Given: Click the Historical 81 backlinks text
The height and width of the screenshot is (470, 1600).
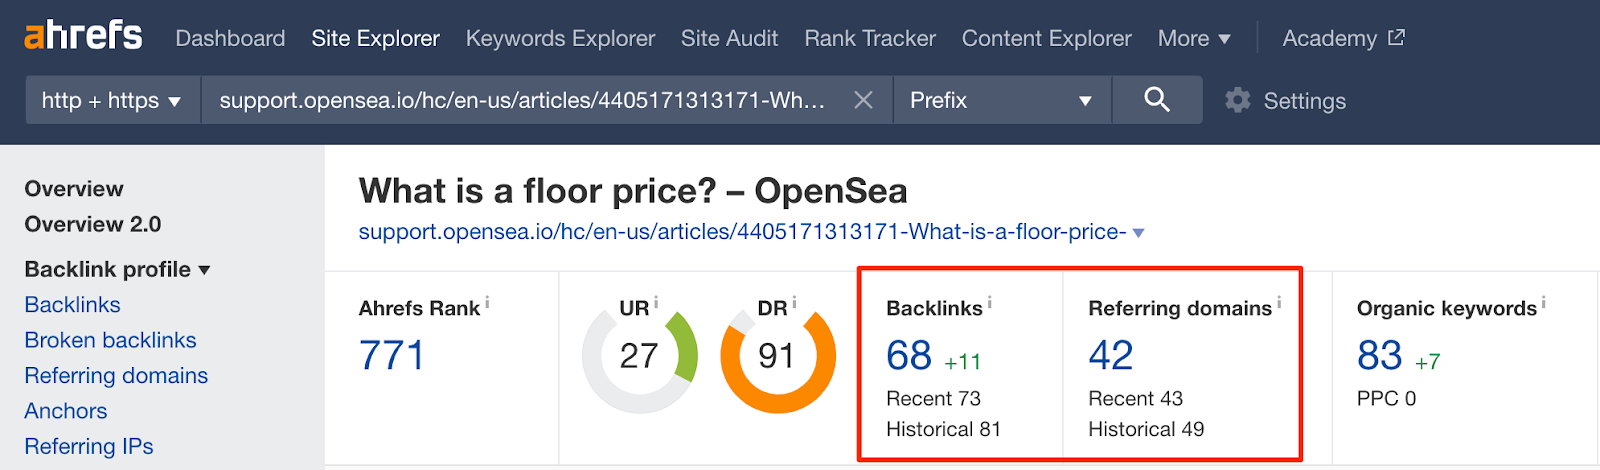Looking at the screenshot, I should pyautogui.click(x=943, y=429).
